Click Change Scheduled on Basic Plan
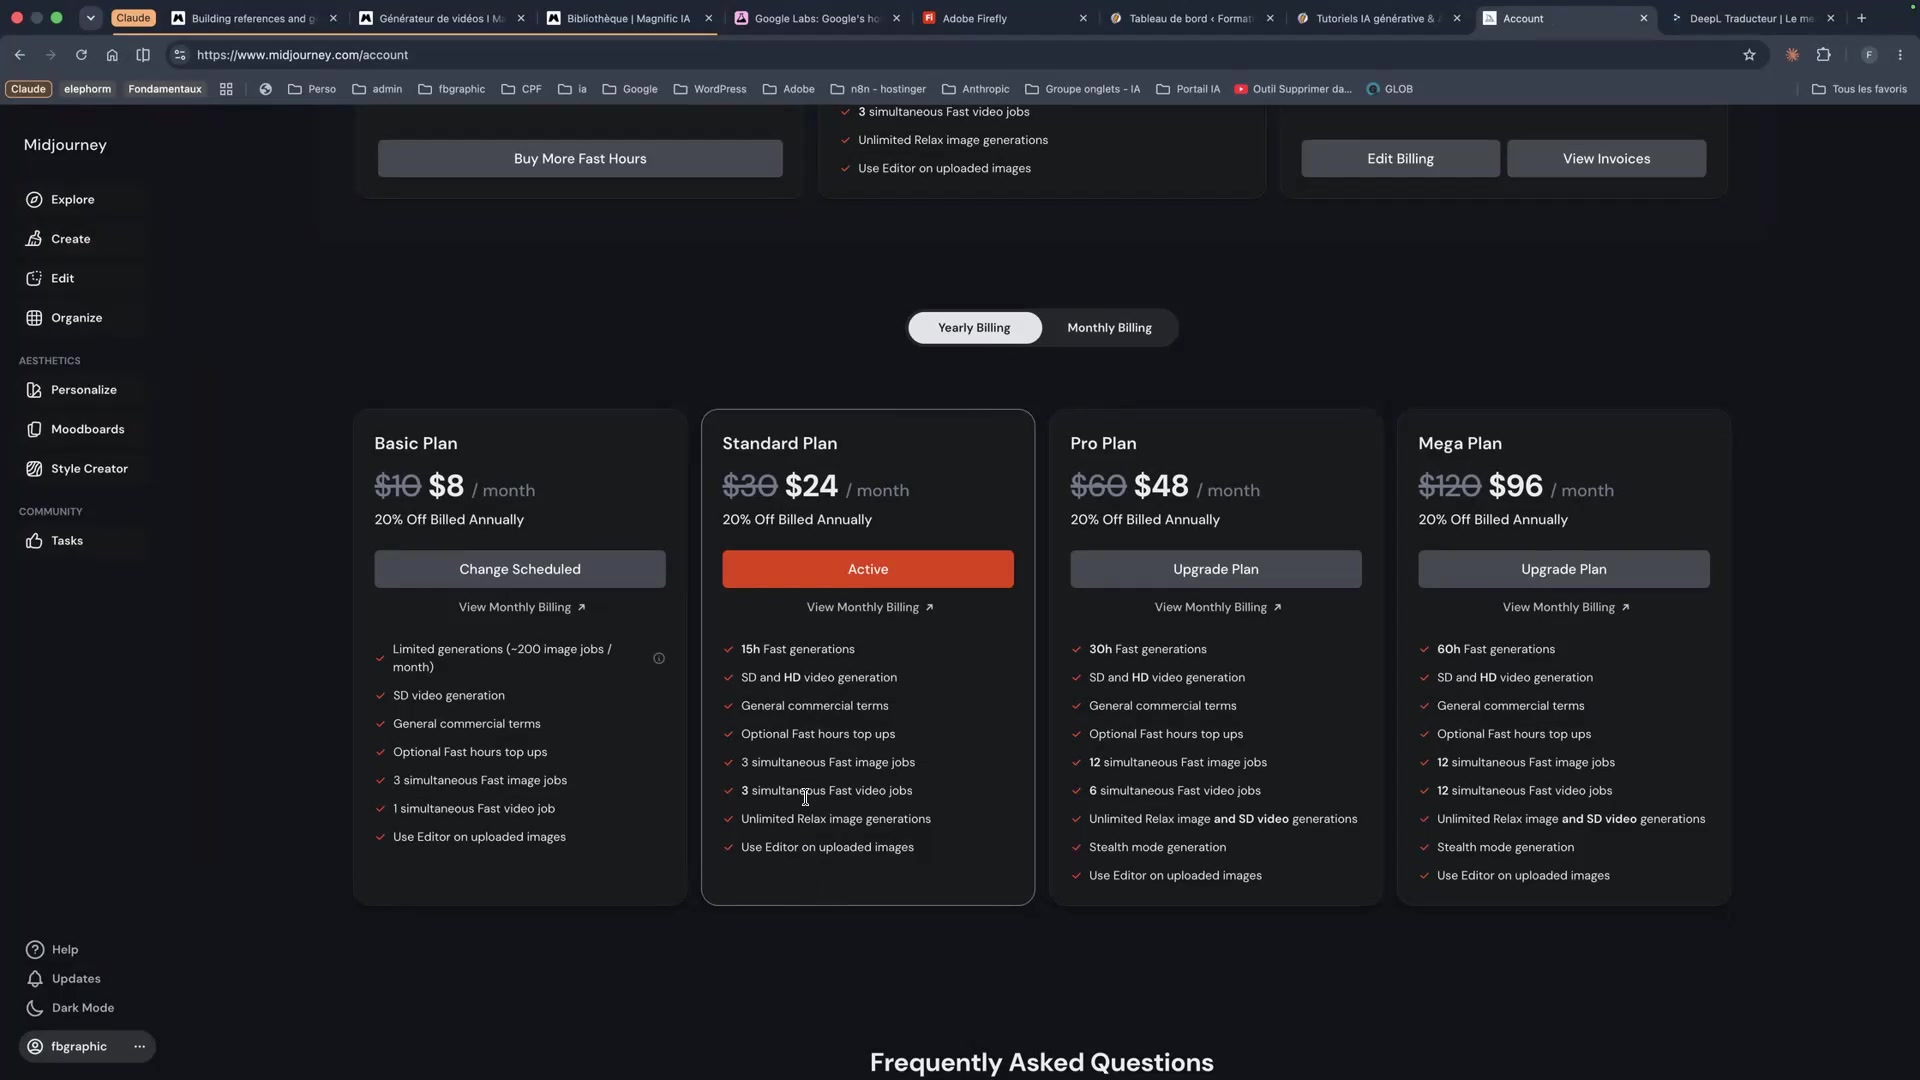Viewport: 1920px width, 1080px height. click(520, 569)
